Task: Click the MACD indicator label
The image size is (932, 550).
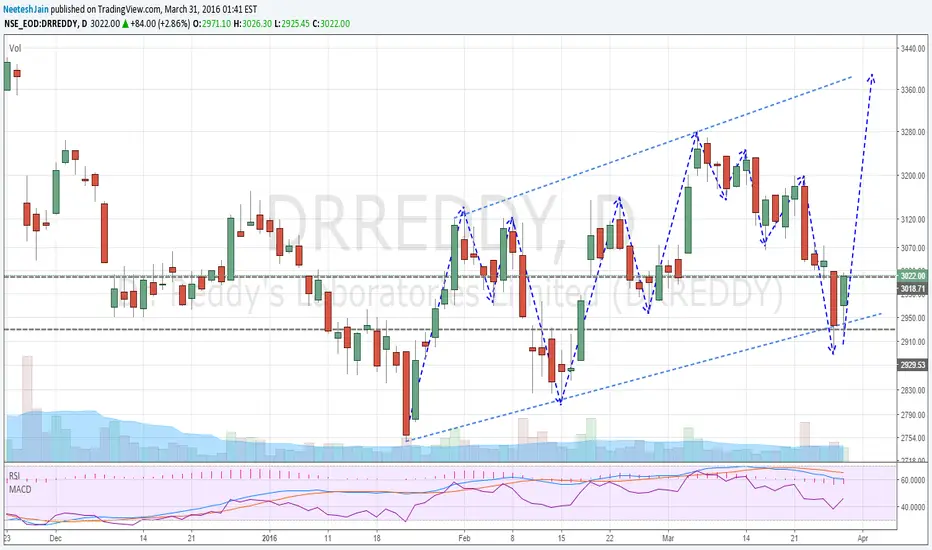Action: click(x=20, y=489)
